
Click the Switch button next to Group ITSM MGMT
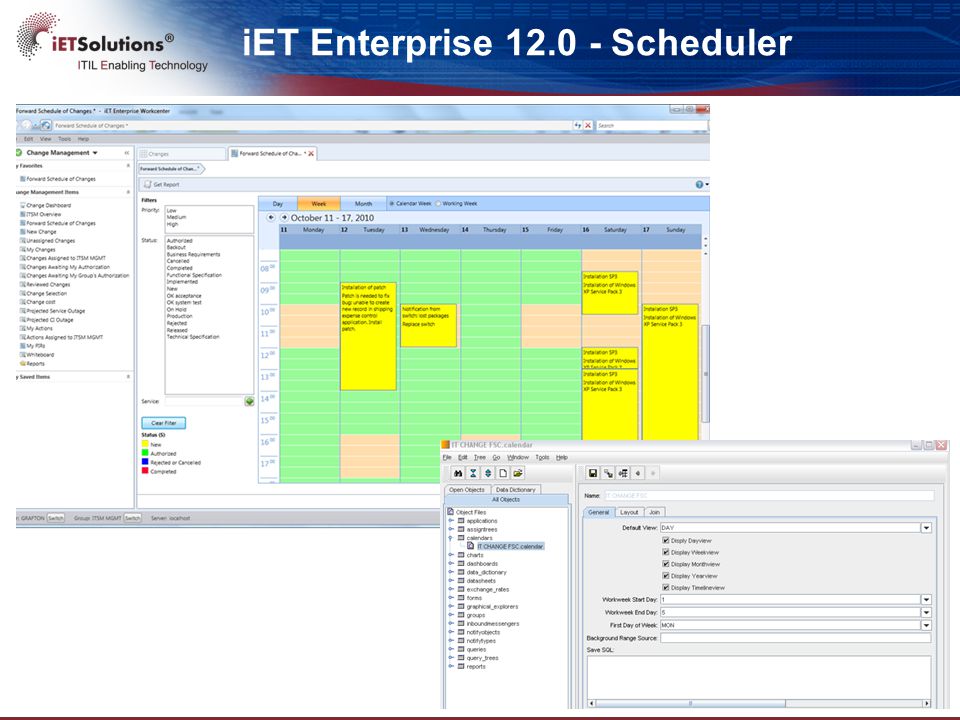coord(132,518)
